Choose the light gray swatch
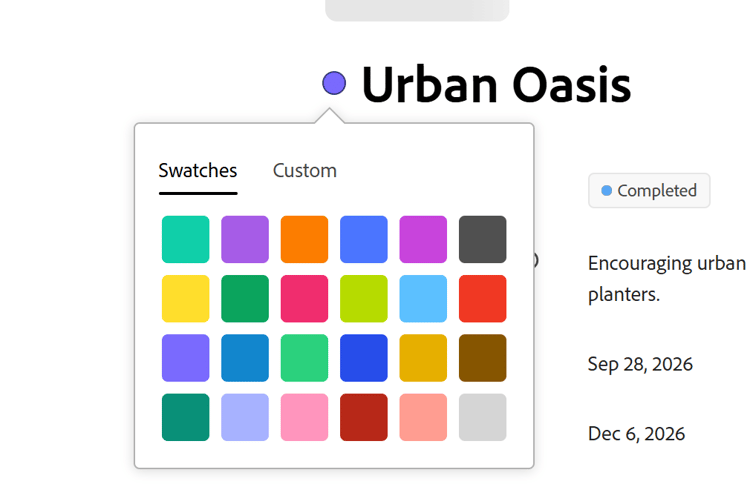Image resolution: width=750 pixels, height=487 pixels. (482, 417)
